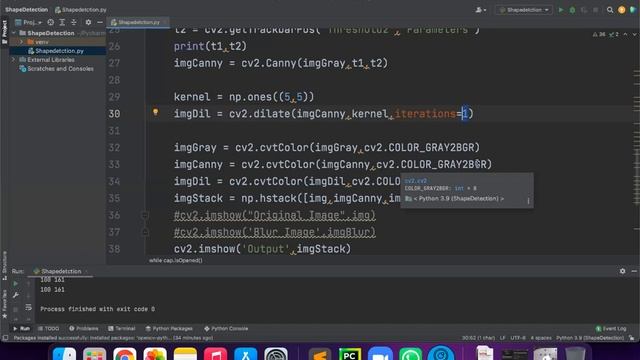
Task: Expand all items in Project panel
Action: (62, 22)
